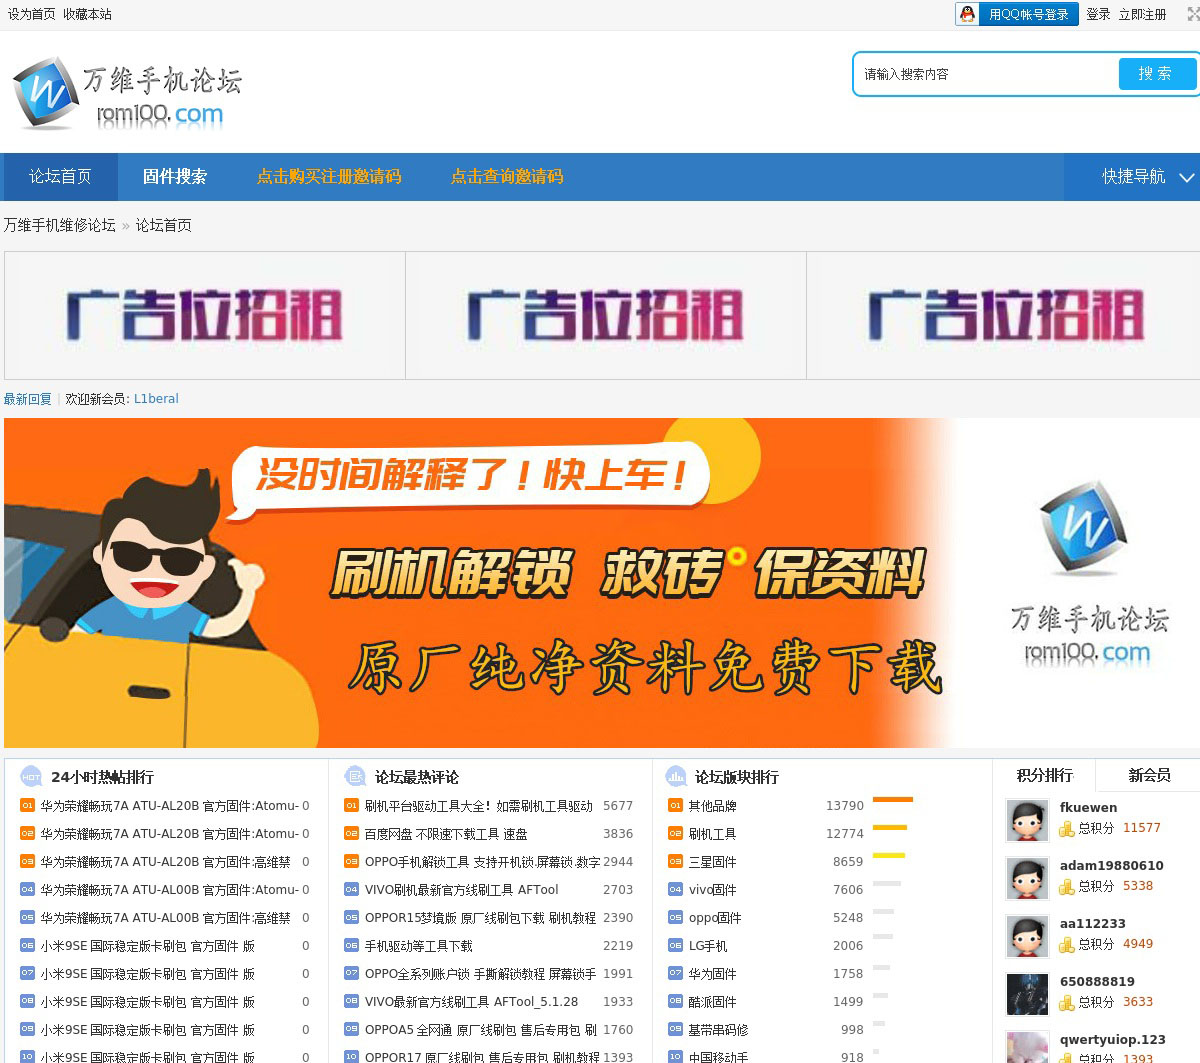Open the 固件搜索 nav tab
Viewport: 1200px width, 1063px height.
(175, 177)
